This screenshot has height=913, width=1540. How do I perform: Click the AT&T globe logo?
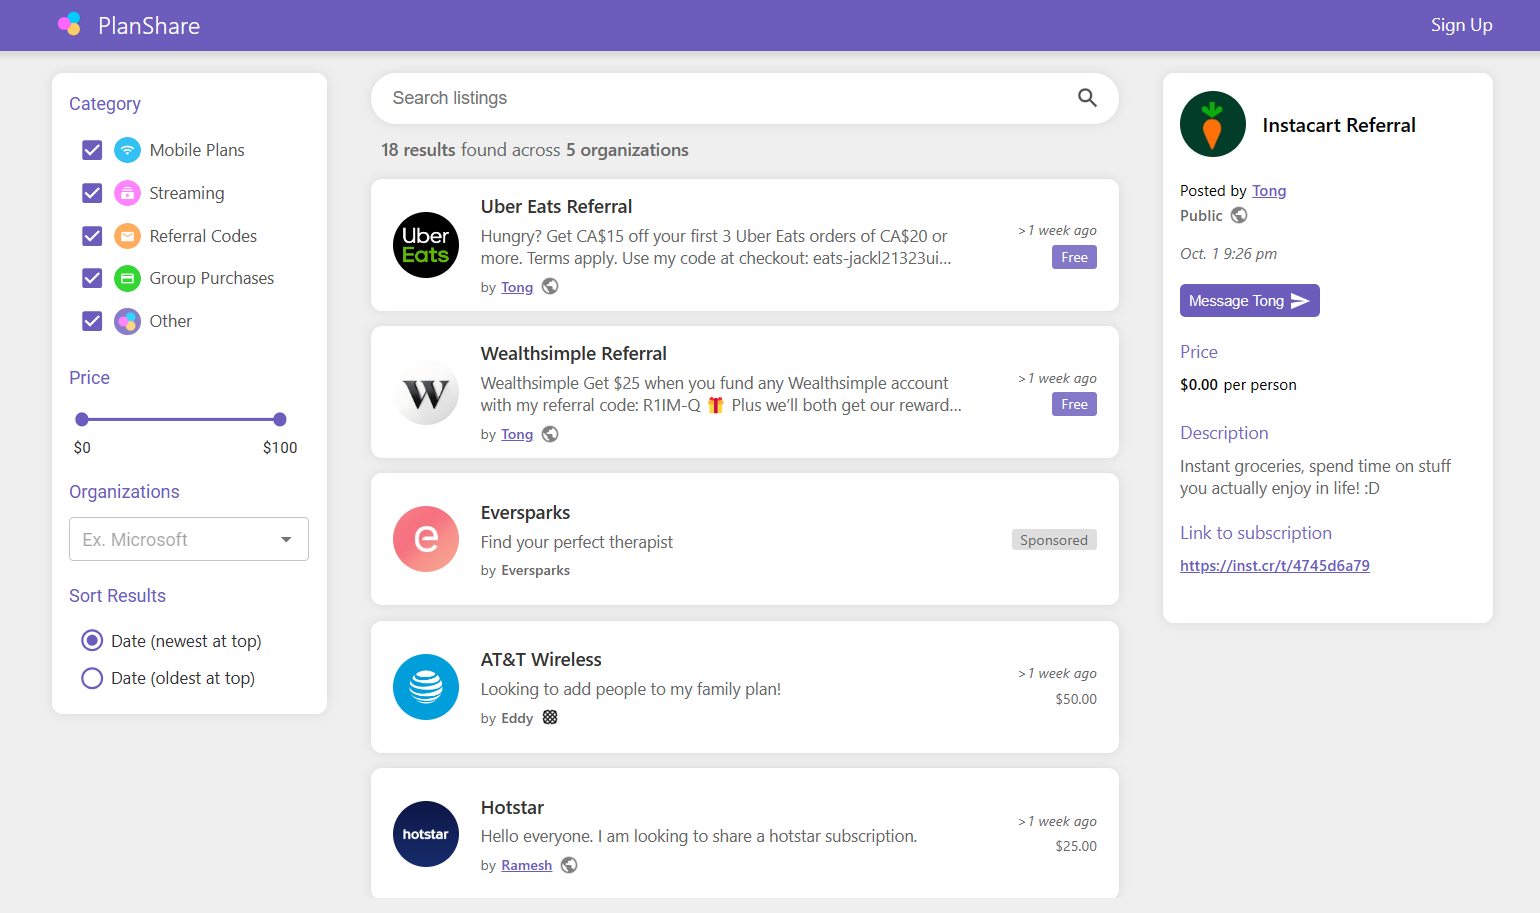pos(426,687)
